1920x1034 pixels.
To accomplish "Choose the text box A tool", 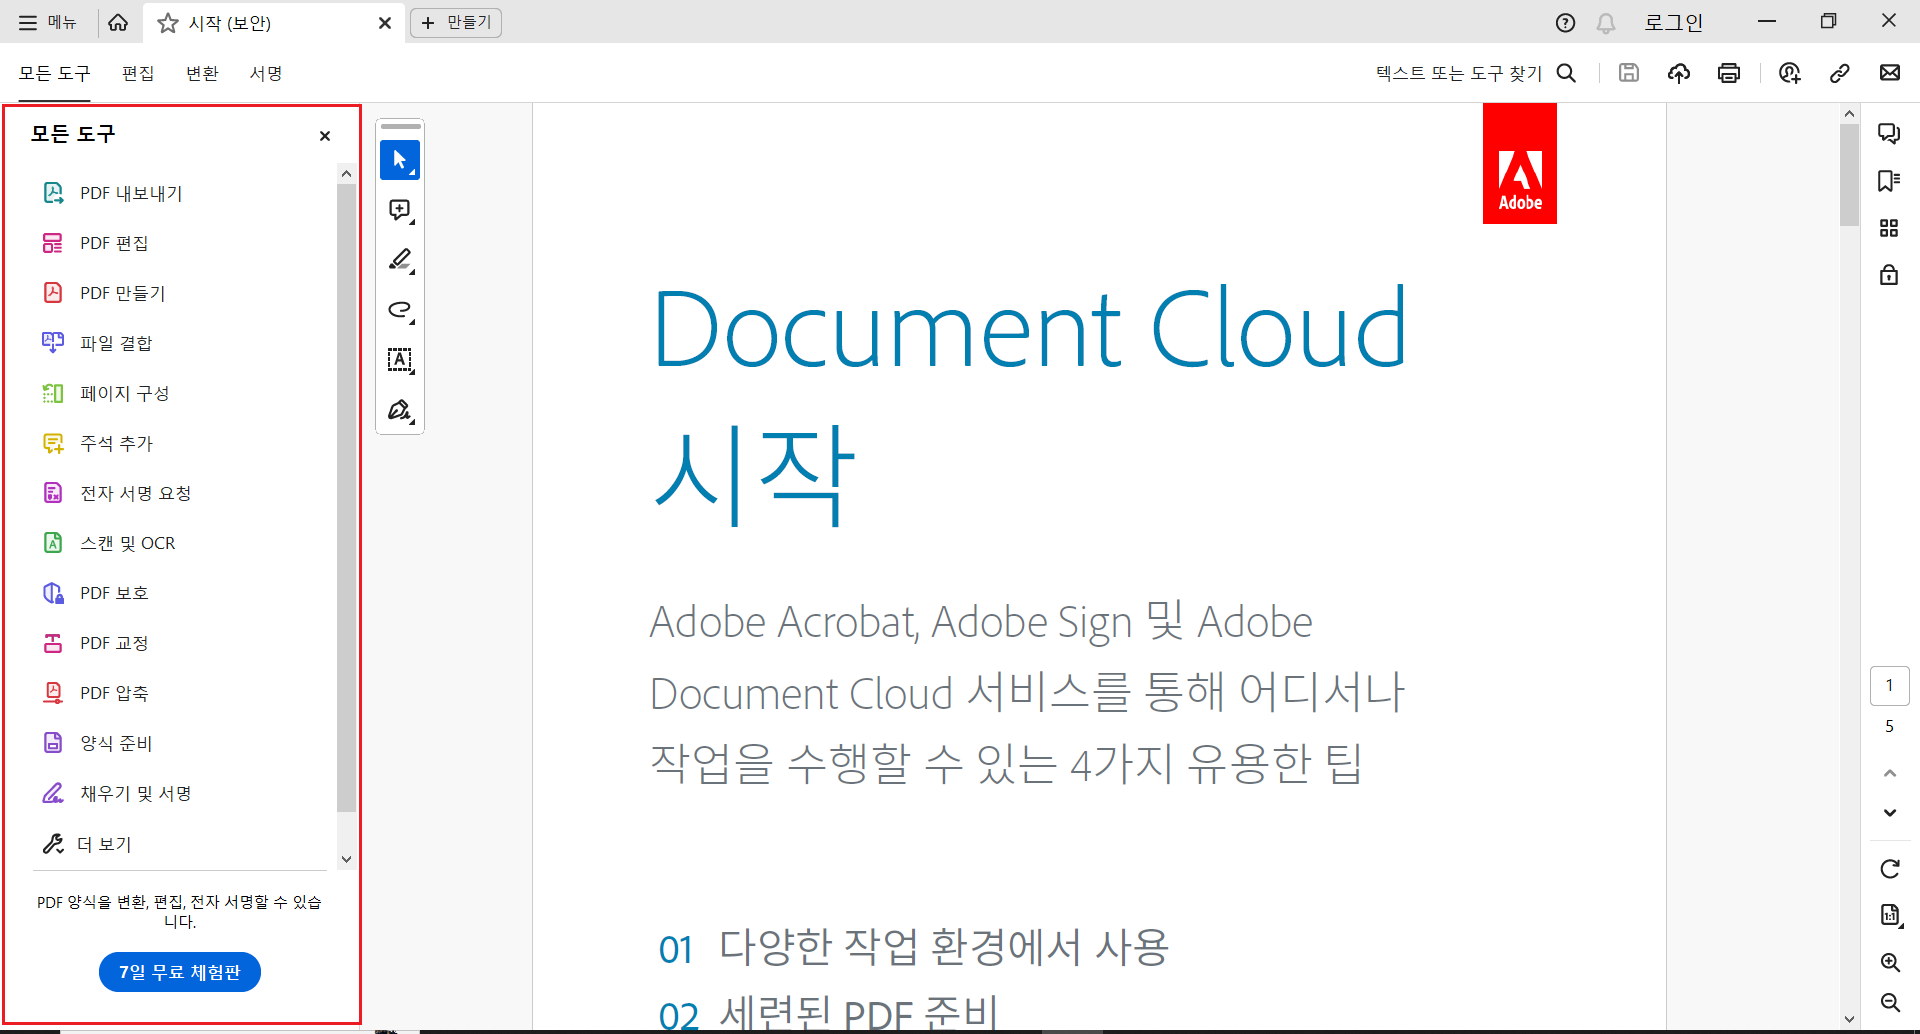I will pos(400,360).
